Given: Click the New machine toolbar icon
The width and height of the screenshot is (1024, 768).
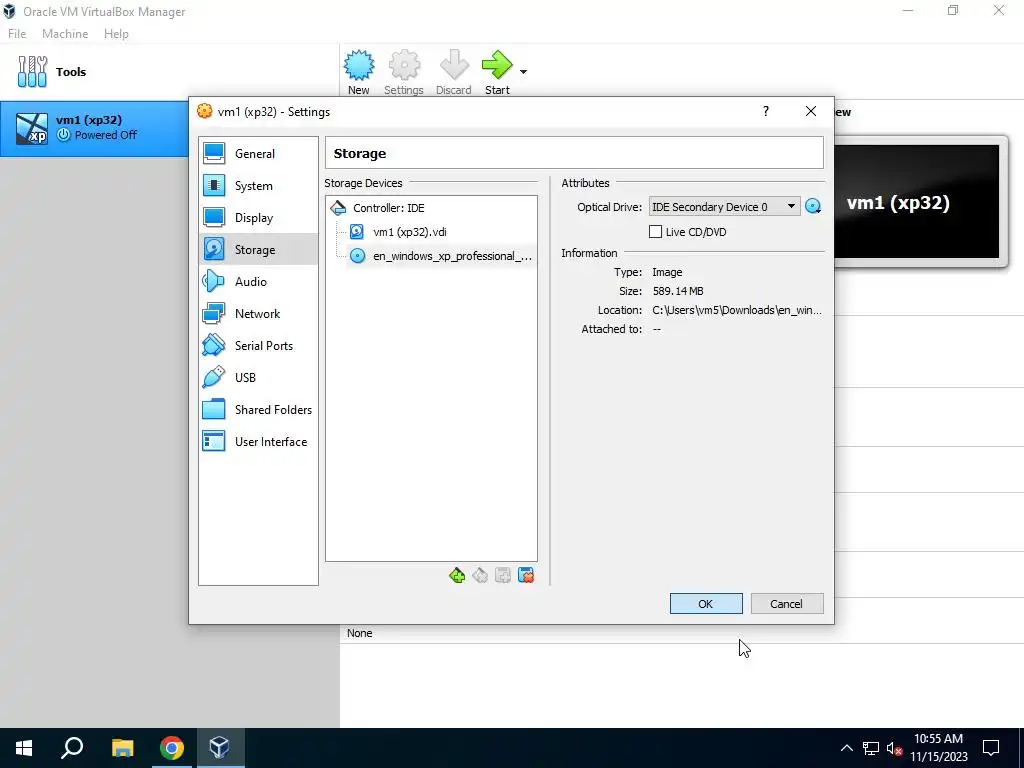Looking at the screenshot, I should [x=359, y=72].
